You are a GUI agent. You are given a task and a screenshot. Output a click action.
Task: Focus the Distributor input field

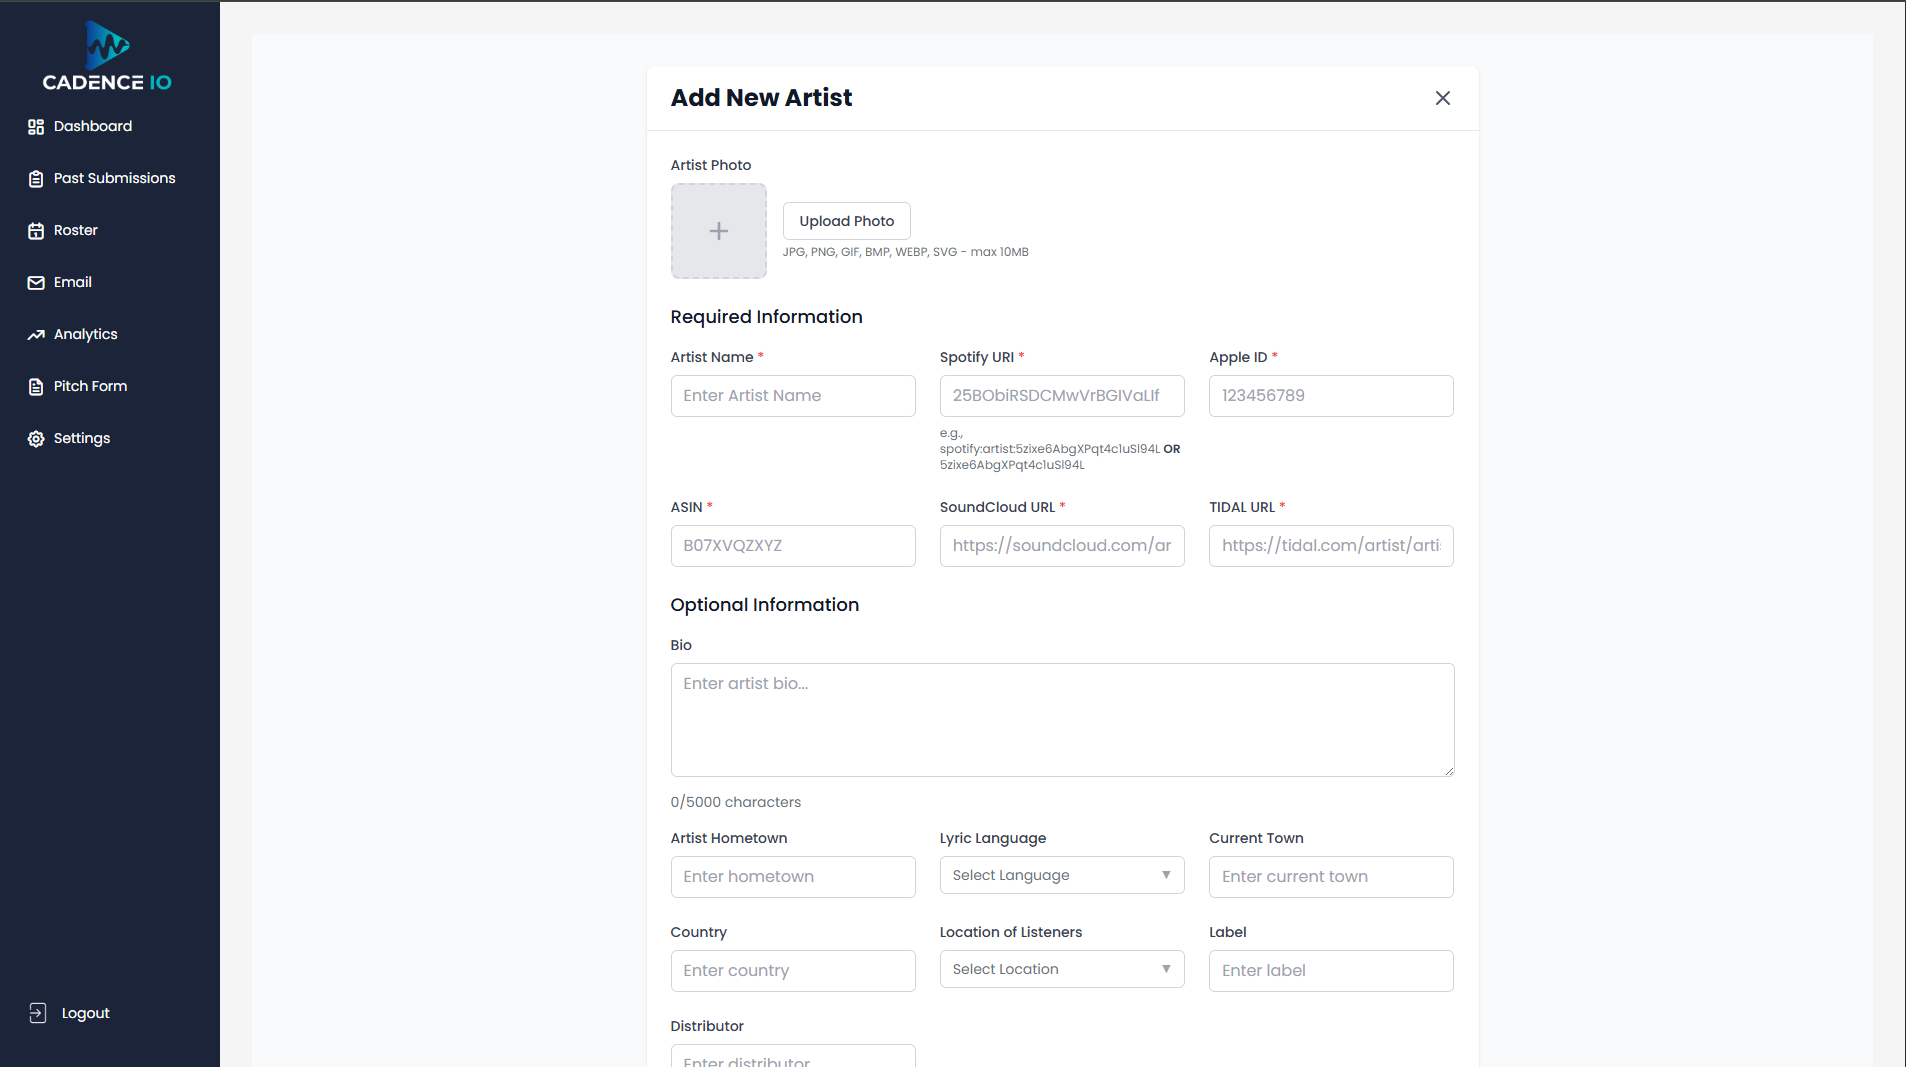[x=793, y=1056]
